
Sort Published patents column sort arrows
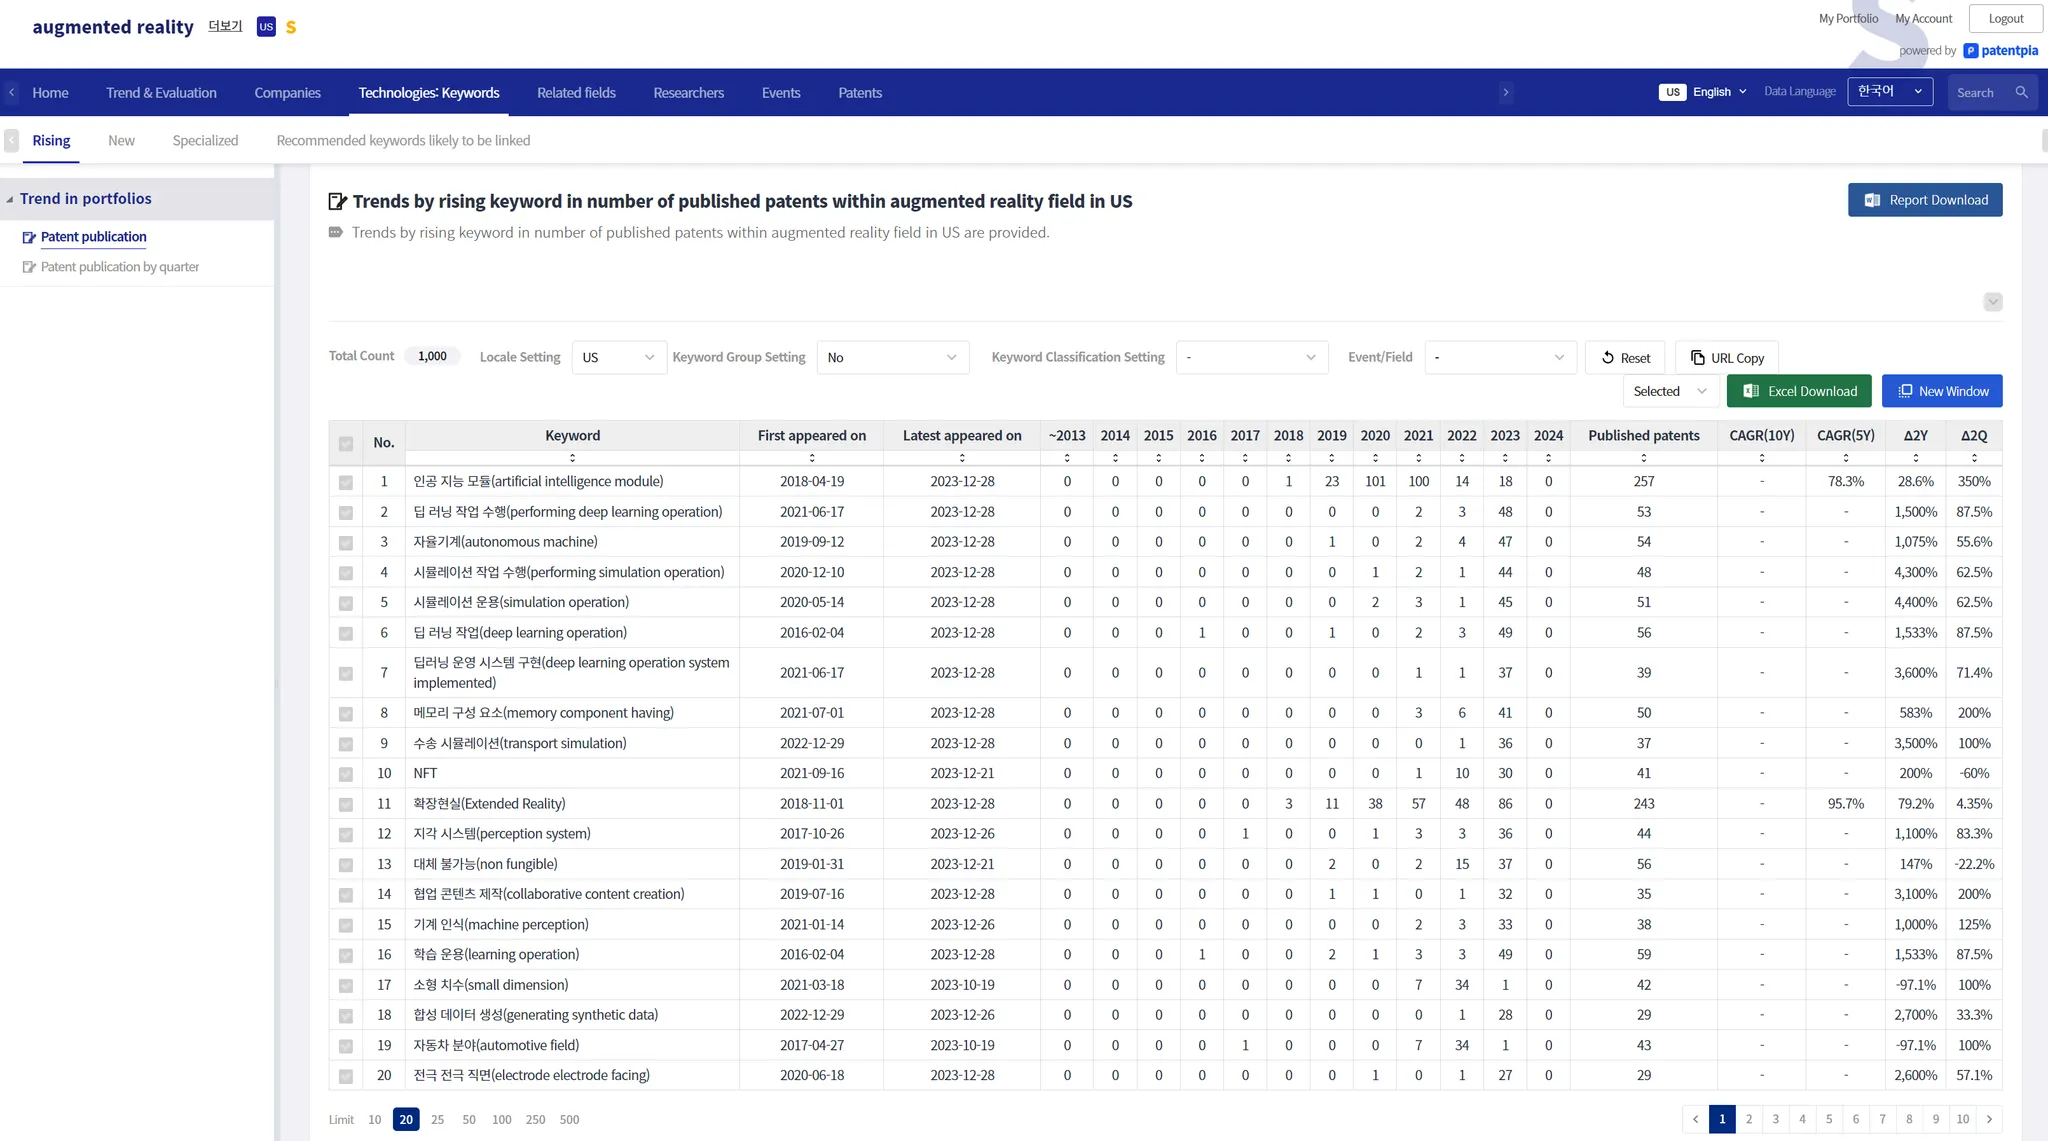(x=1643, y=458)
